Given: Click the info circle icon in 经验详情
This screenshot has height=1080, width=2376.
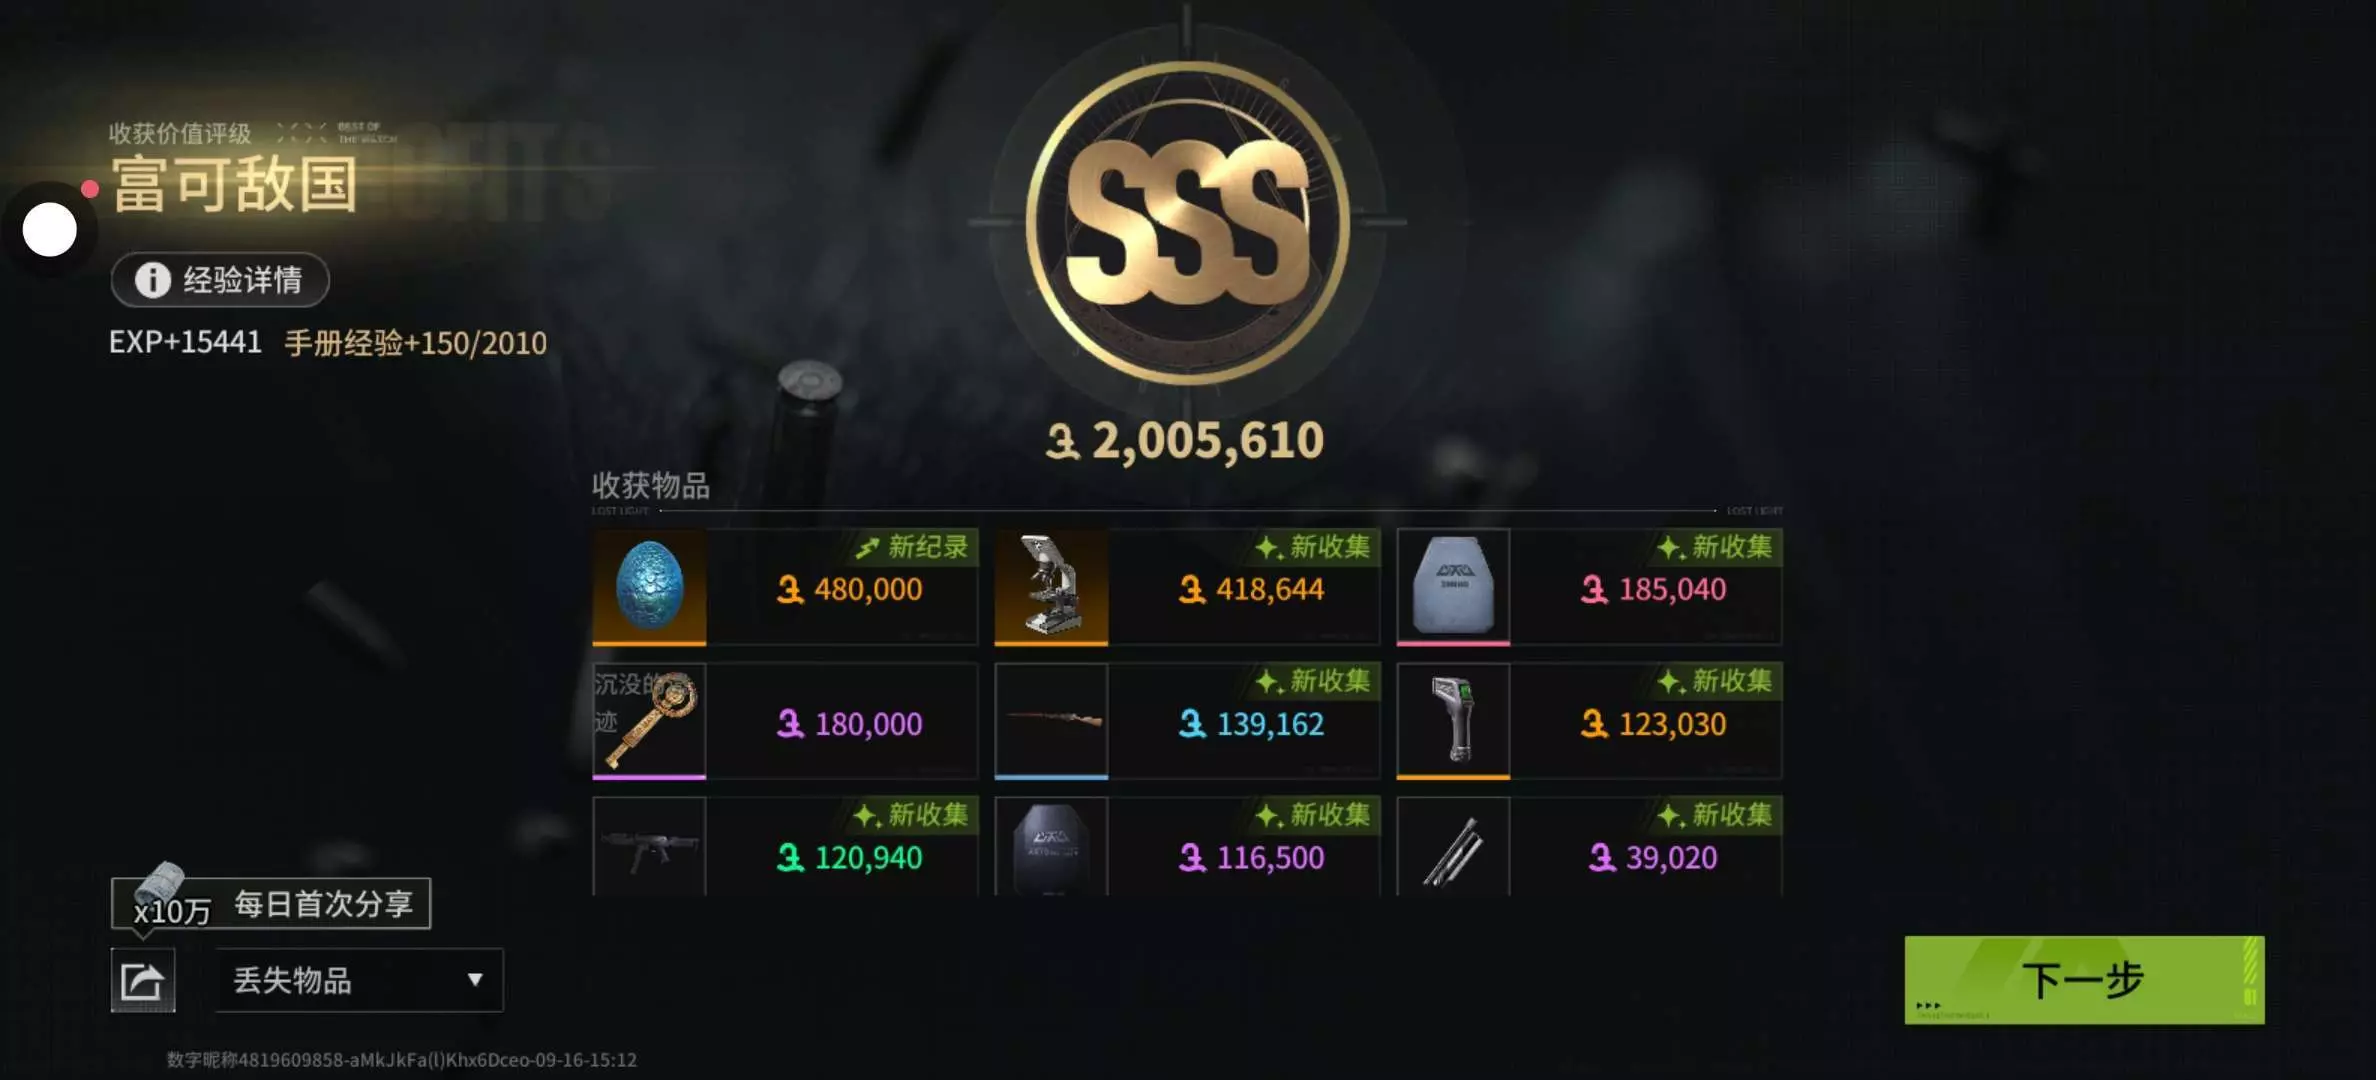Looking at the screenshot, I should tap(153, 280).
